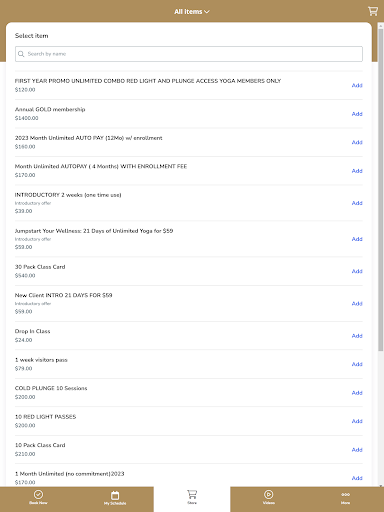Viewport: 384px width, 512px height.
Task: Add COLD PLUNGE 10 Sessions
Action: pos(357,393)
